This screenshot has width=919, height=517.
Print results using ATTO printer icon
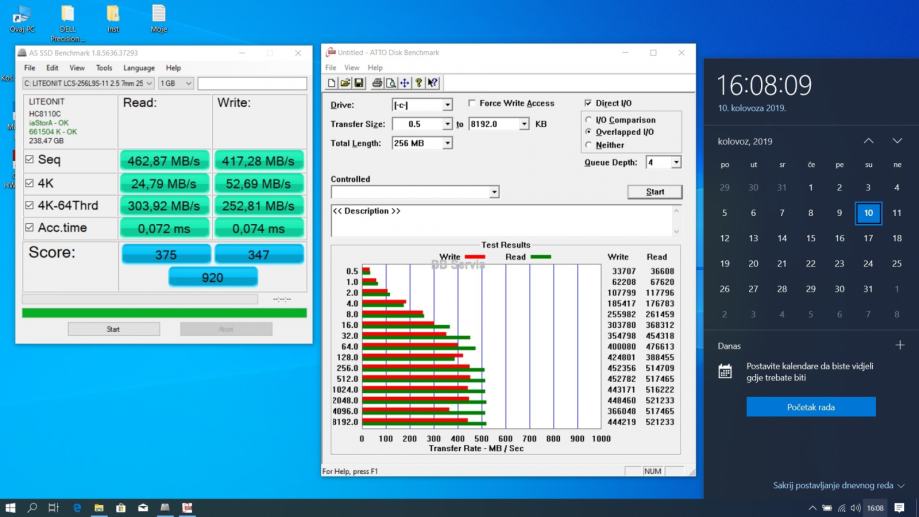click(x=377, y=83)
